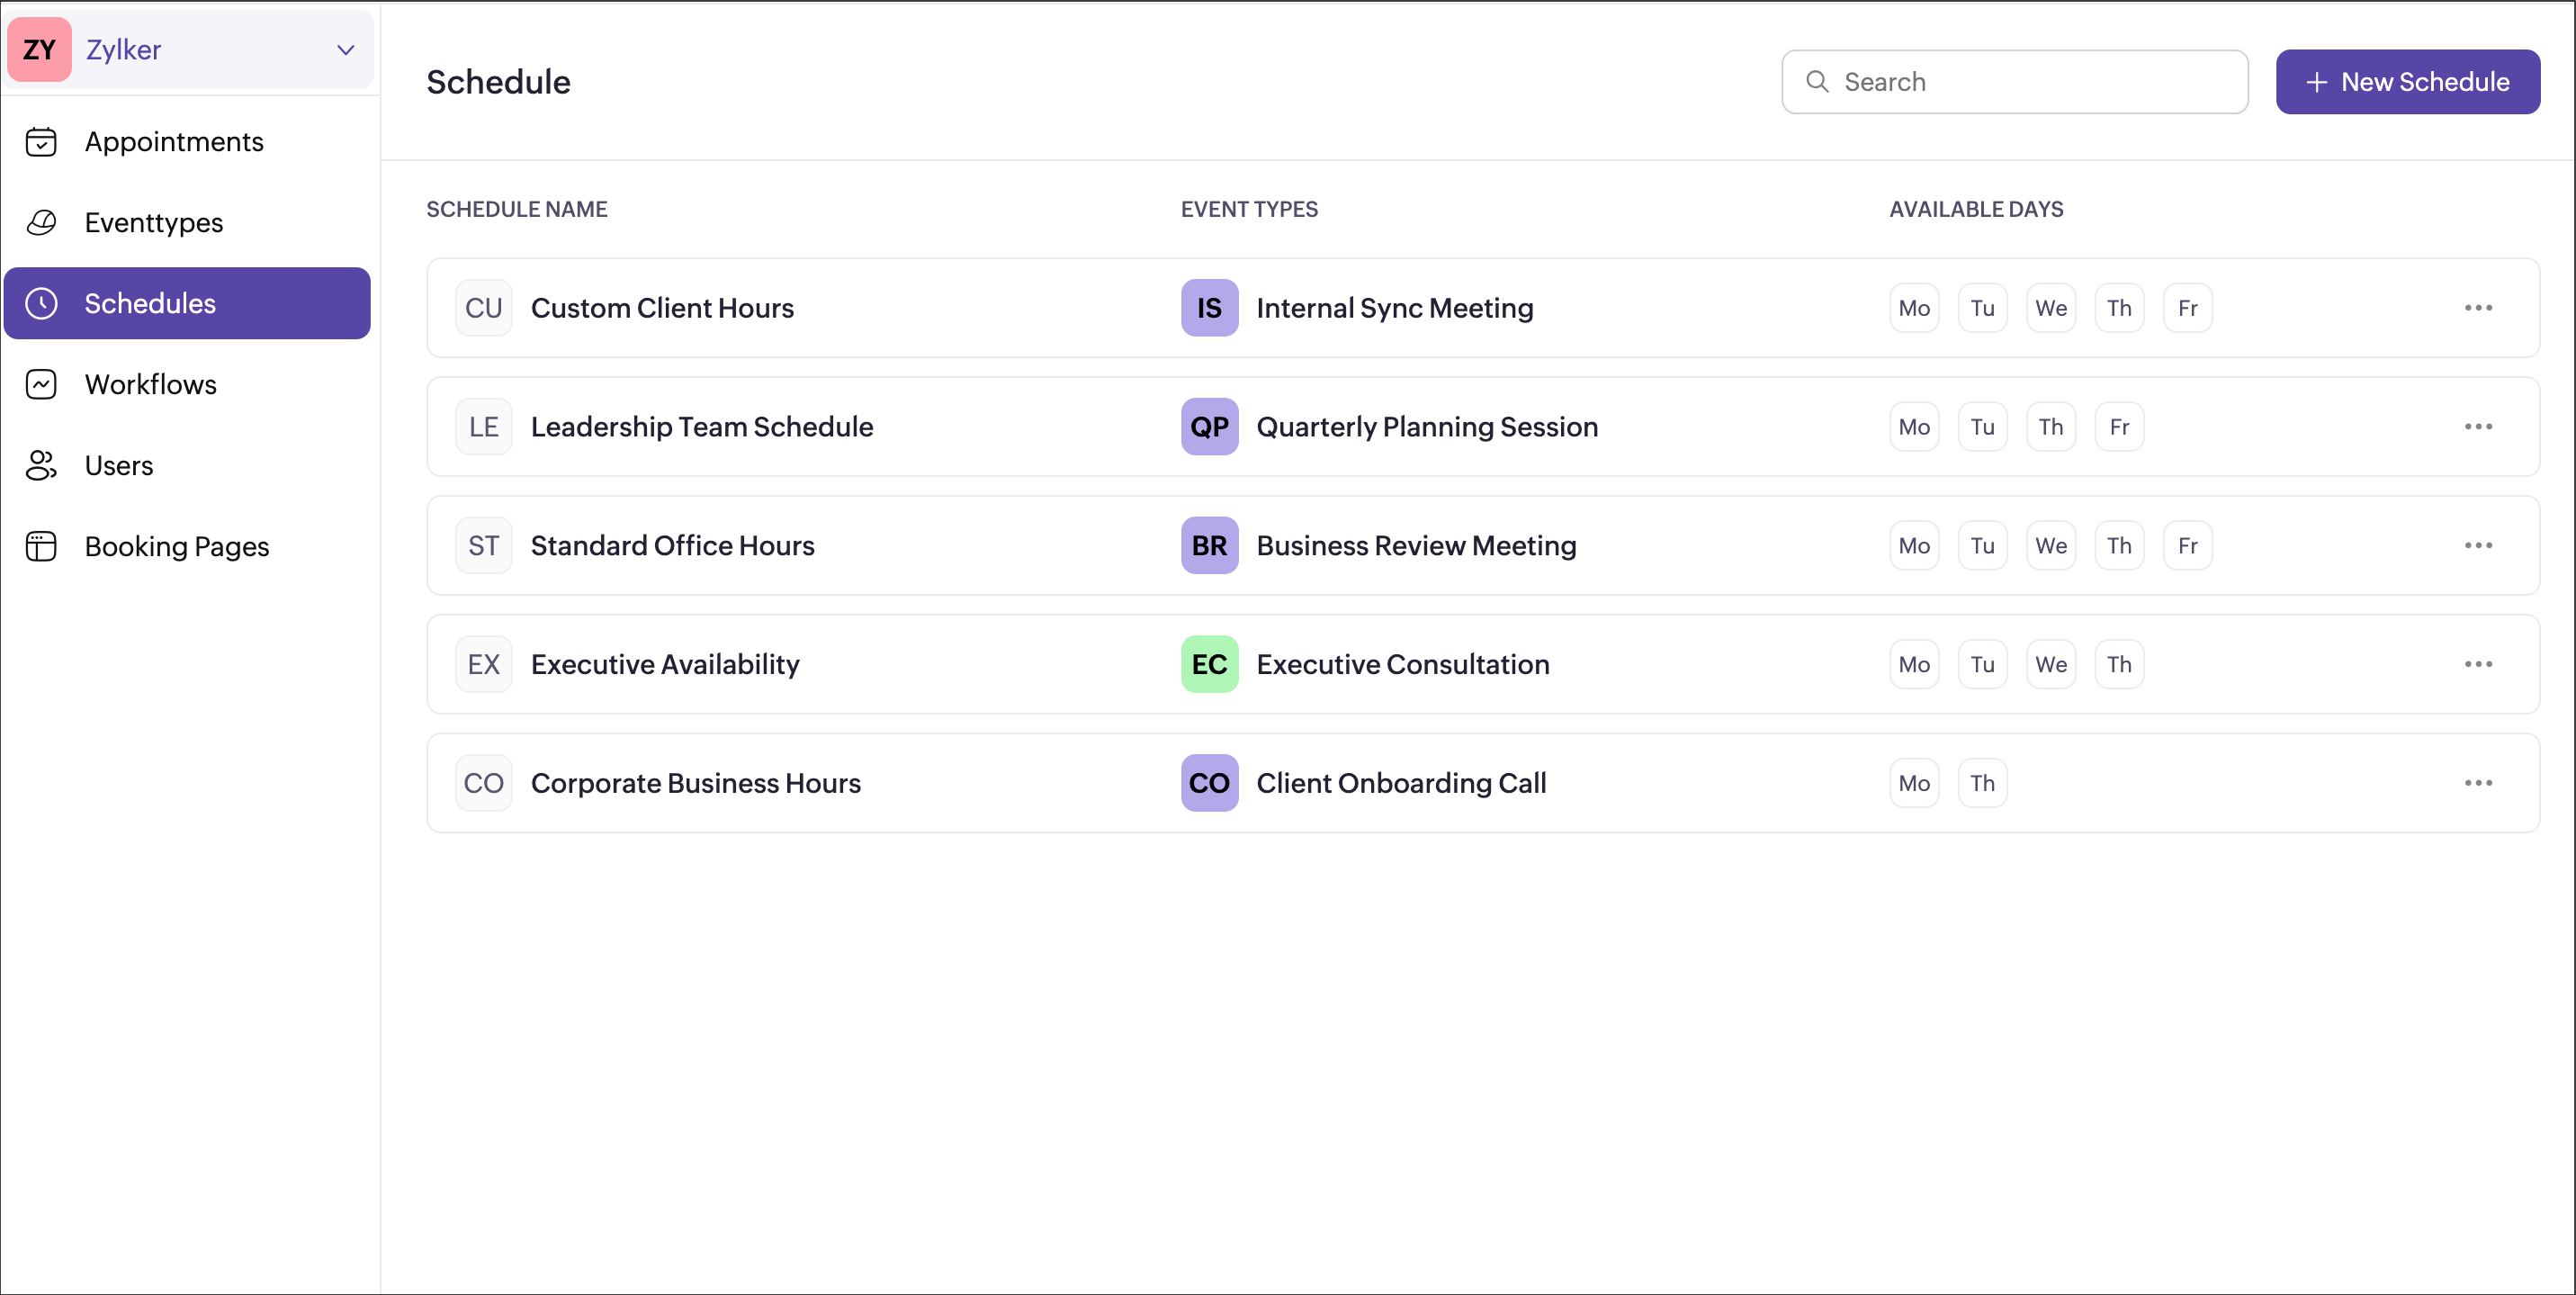This screenshot has width=2576, height=1295.
Task: Click the search magnifier icon
Action: click(x=1817, y=82)
